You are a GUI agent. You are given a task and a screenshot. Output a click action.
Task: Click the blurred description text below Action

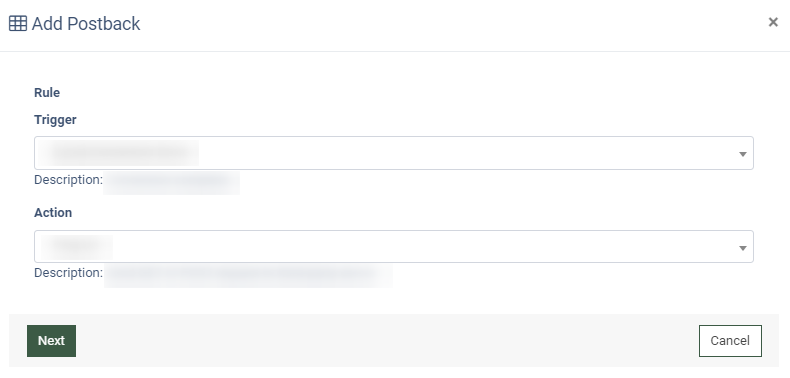(248, 275)
